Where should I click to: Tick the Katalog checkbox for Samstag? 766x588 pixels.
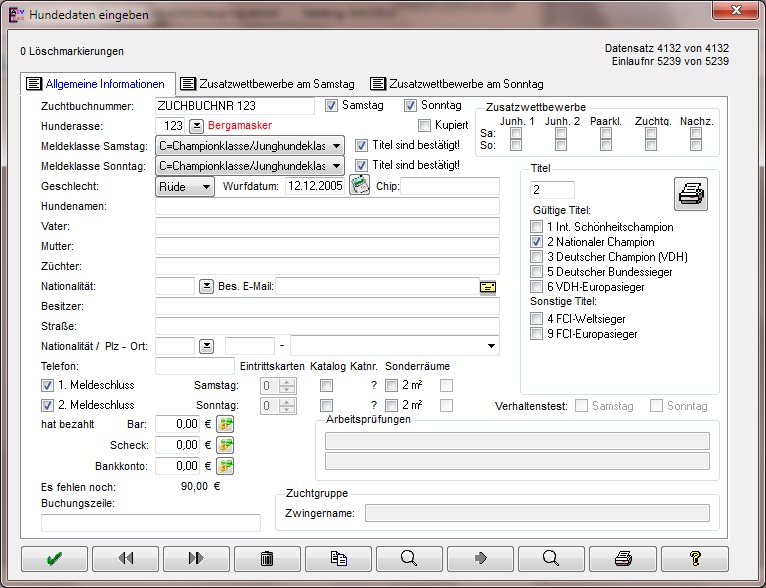(x=326, y=386)
